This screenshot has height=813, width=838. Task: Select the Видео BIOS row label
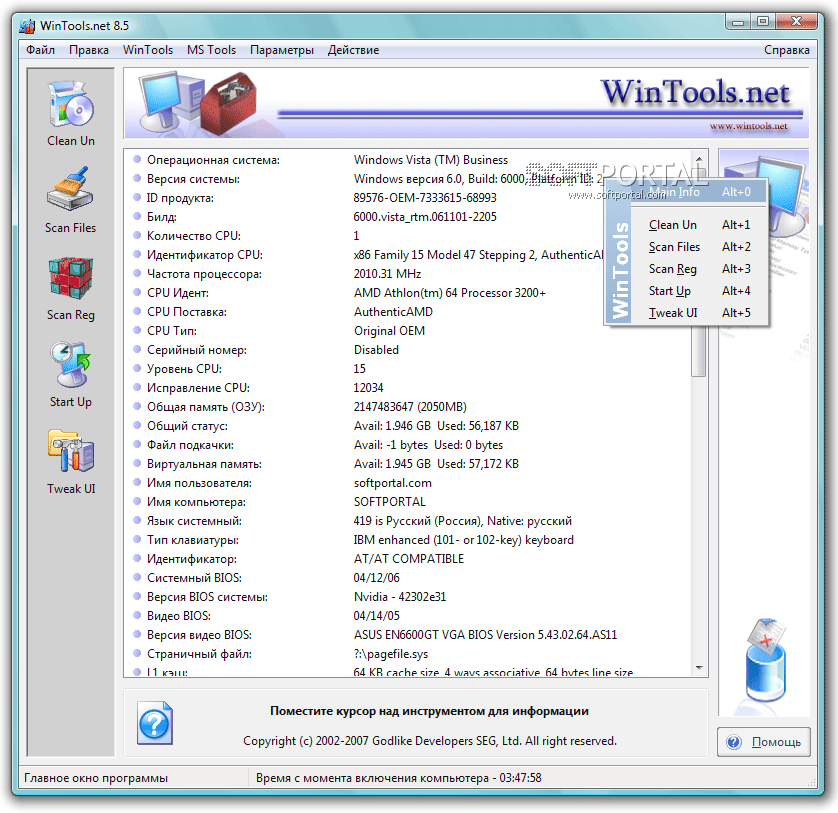point(179,616)
